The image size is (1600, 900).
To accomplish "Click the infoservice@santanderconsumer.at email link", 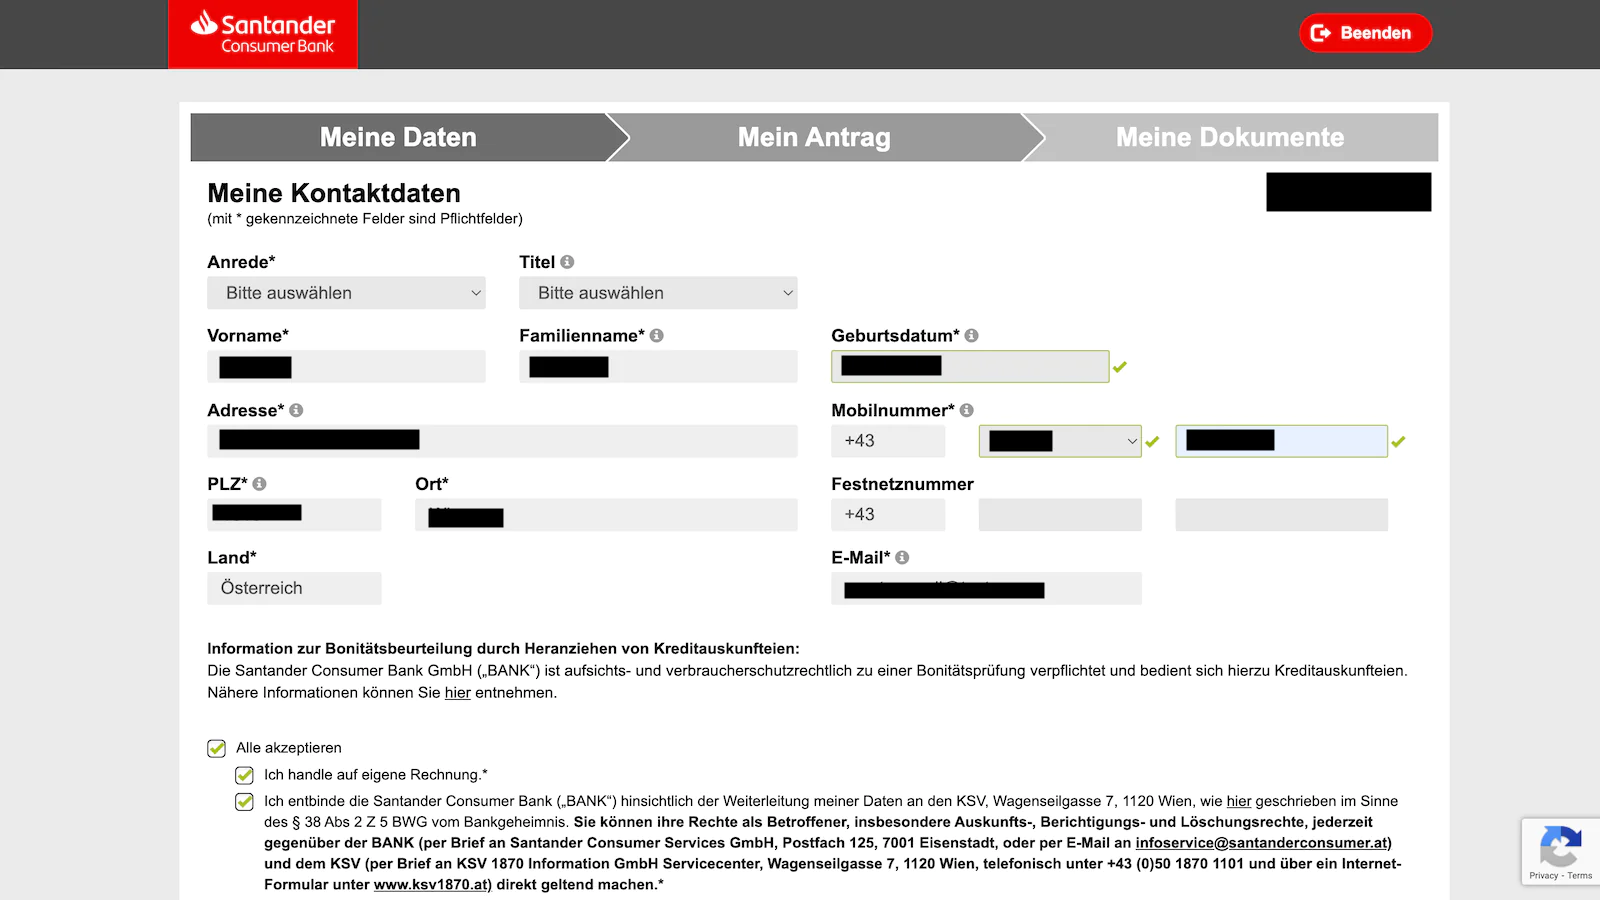I will [1261, 843].
